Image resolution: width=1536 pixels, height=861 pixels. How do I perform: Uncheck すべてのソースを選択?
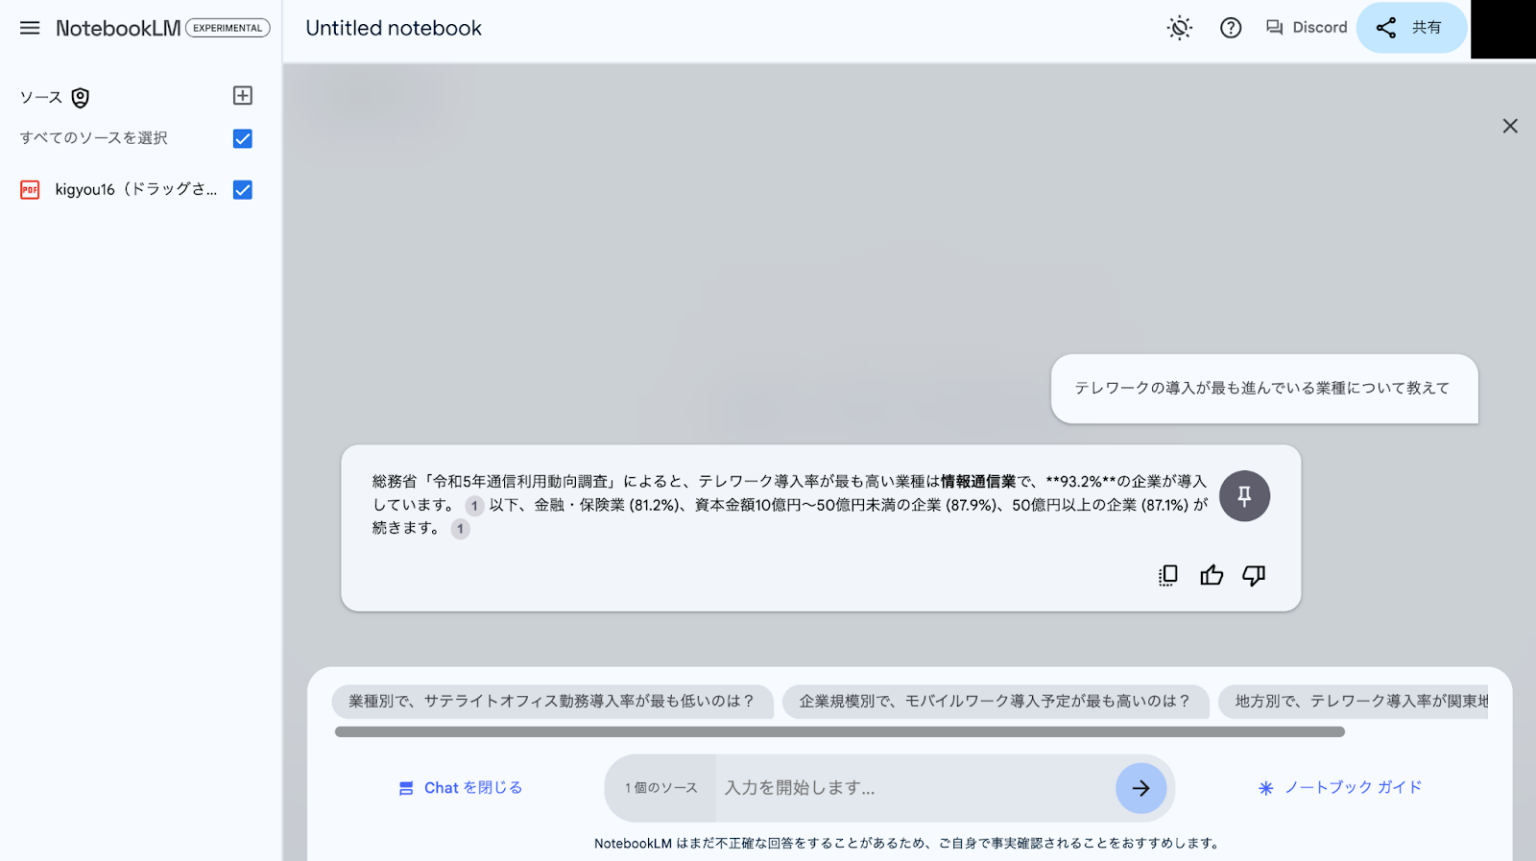tap(242, 139)
